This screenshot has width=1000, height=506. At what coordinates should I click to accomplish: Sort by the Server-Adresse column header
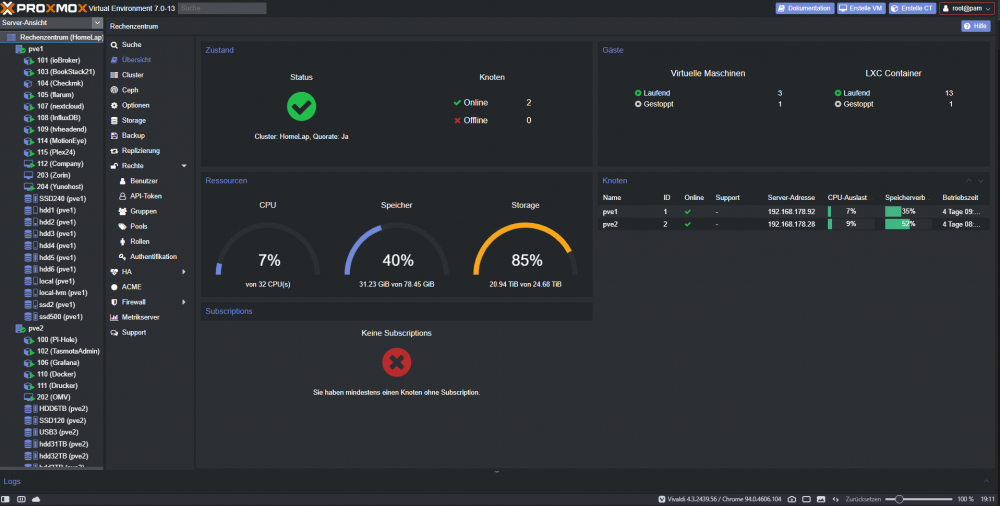coord(791,198)
